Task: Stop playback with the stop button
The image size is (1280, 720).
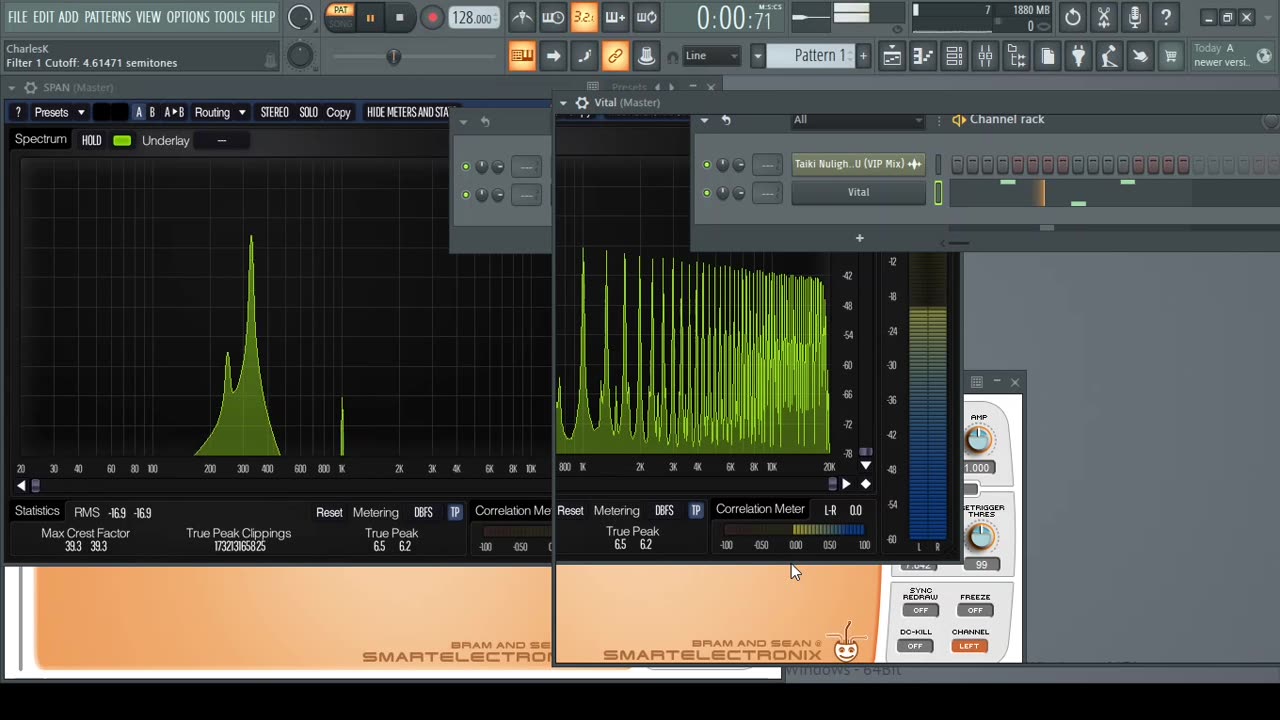Action: tap(400, 17)
